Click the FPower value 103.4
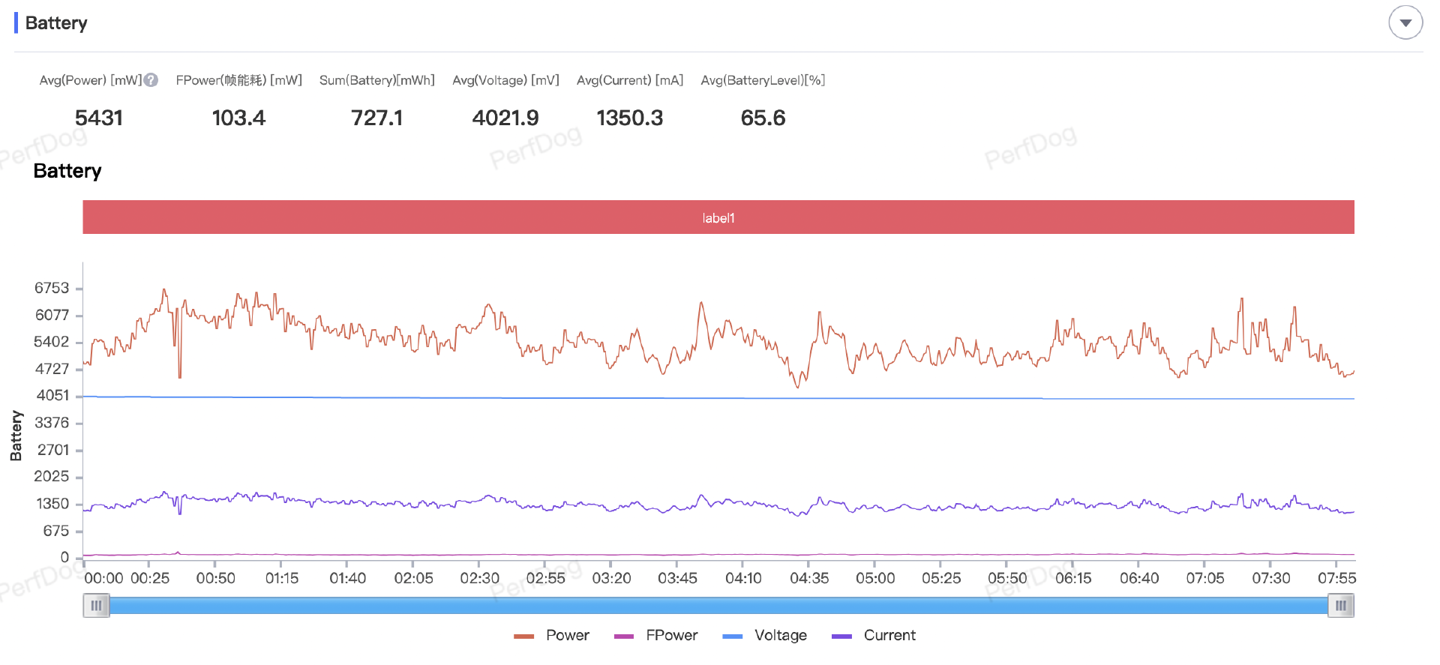The width and height of the screenshot is (1440, 665). tap(239, 118)
